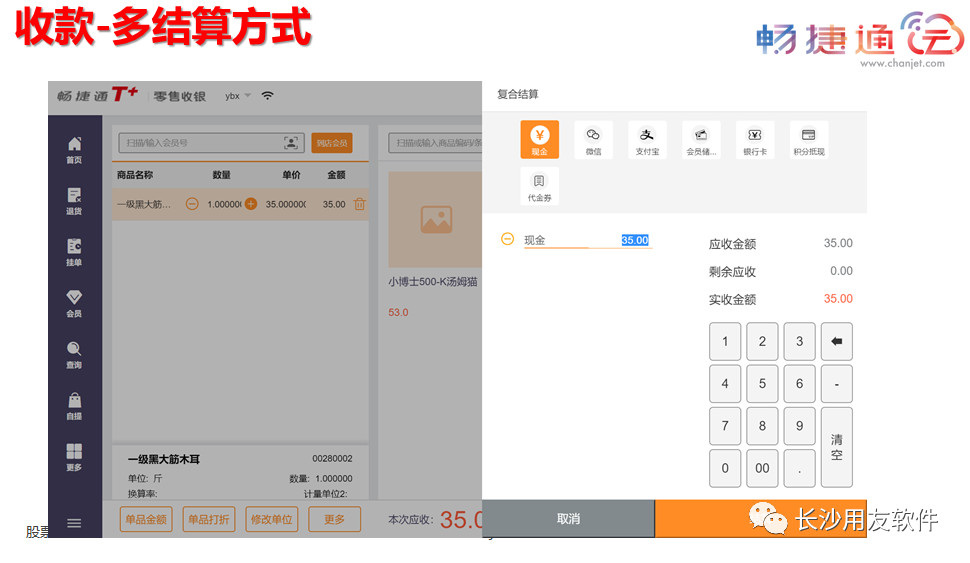Tap keypad digit 1
The height and width of the screenshot is (563, 970).
point(725,342)
